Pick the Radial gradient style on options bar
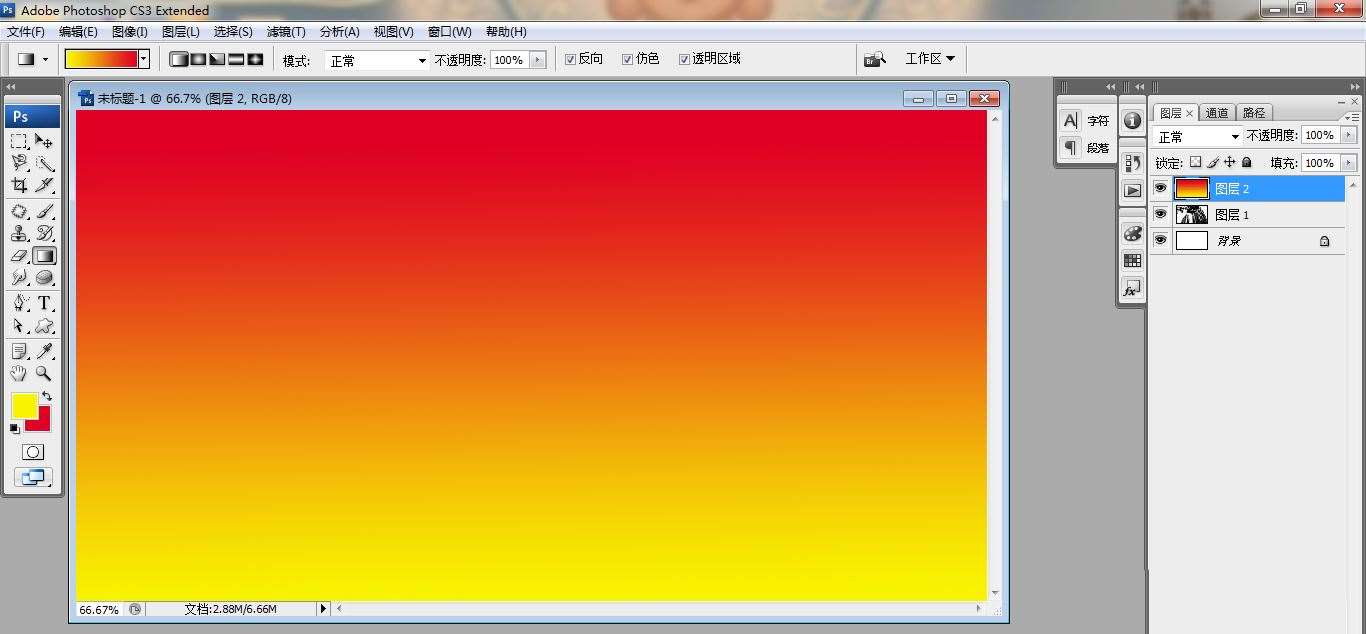Image resolution: width=1366 pixels, height=634 pixels. 198,59
